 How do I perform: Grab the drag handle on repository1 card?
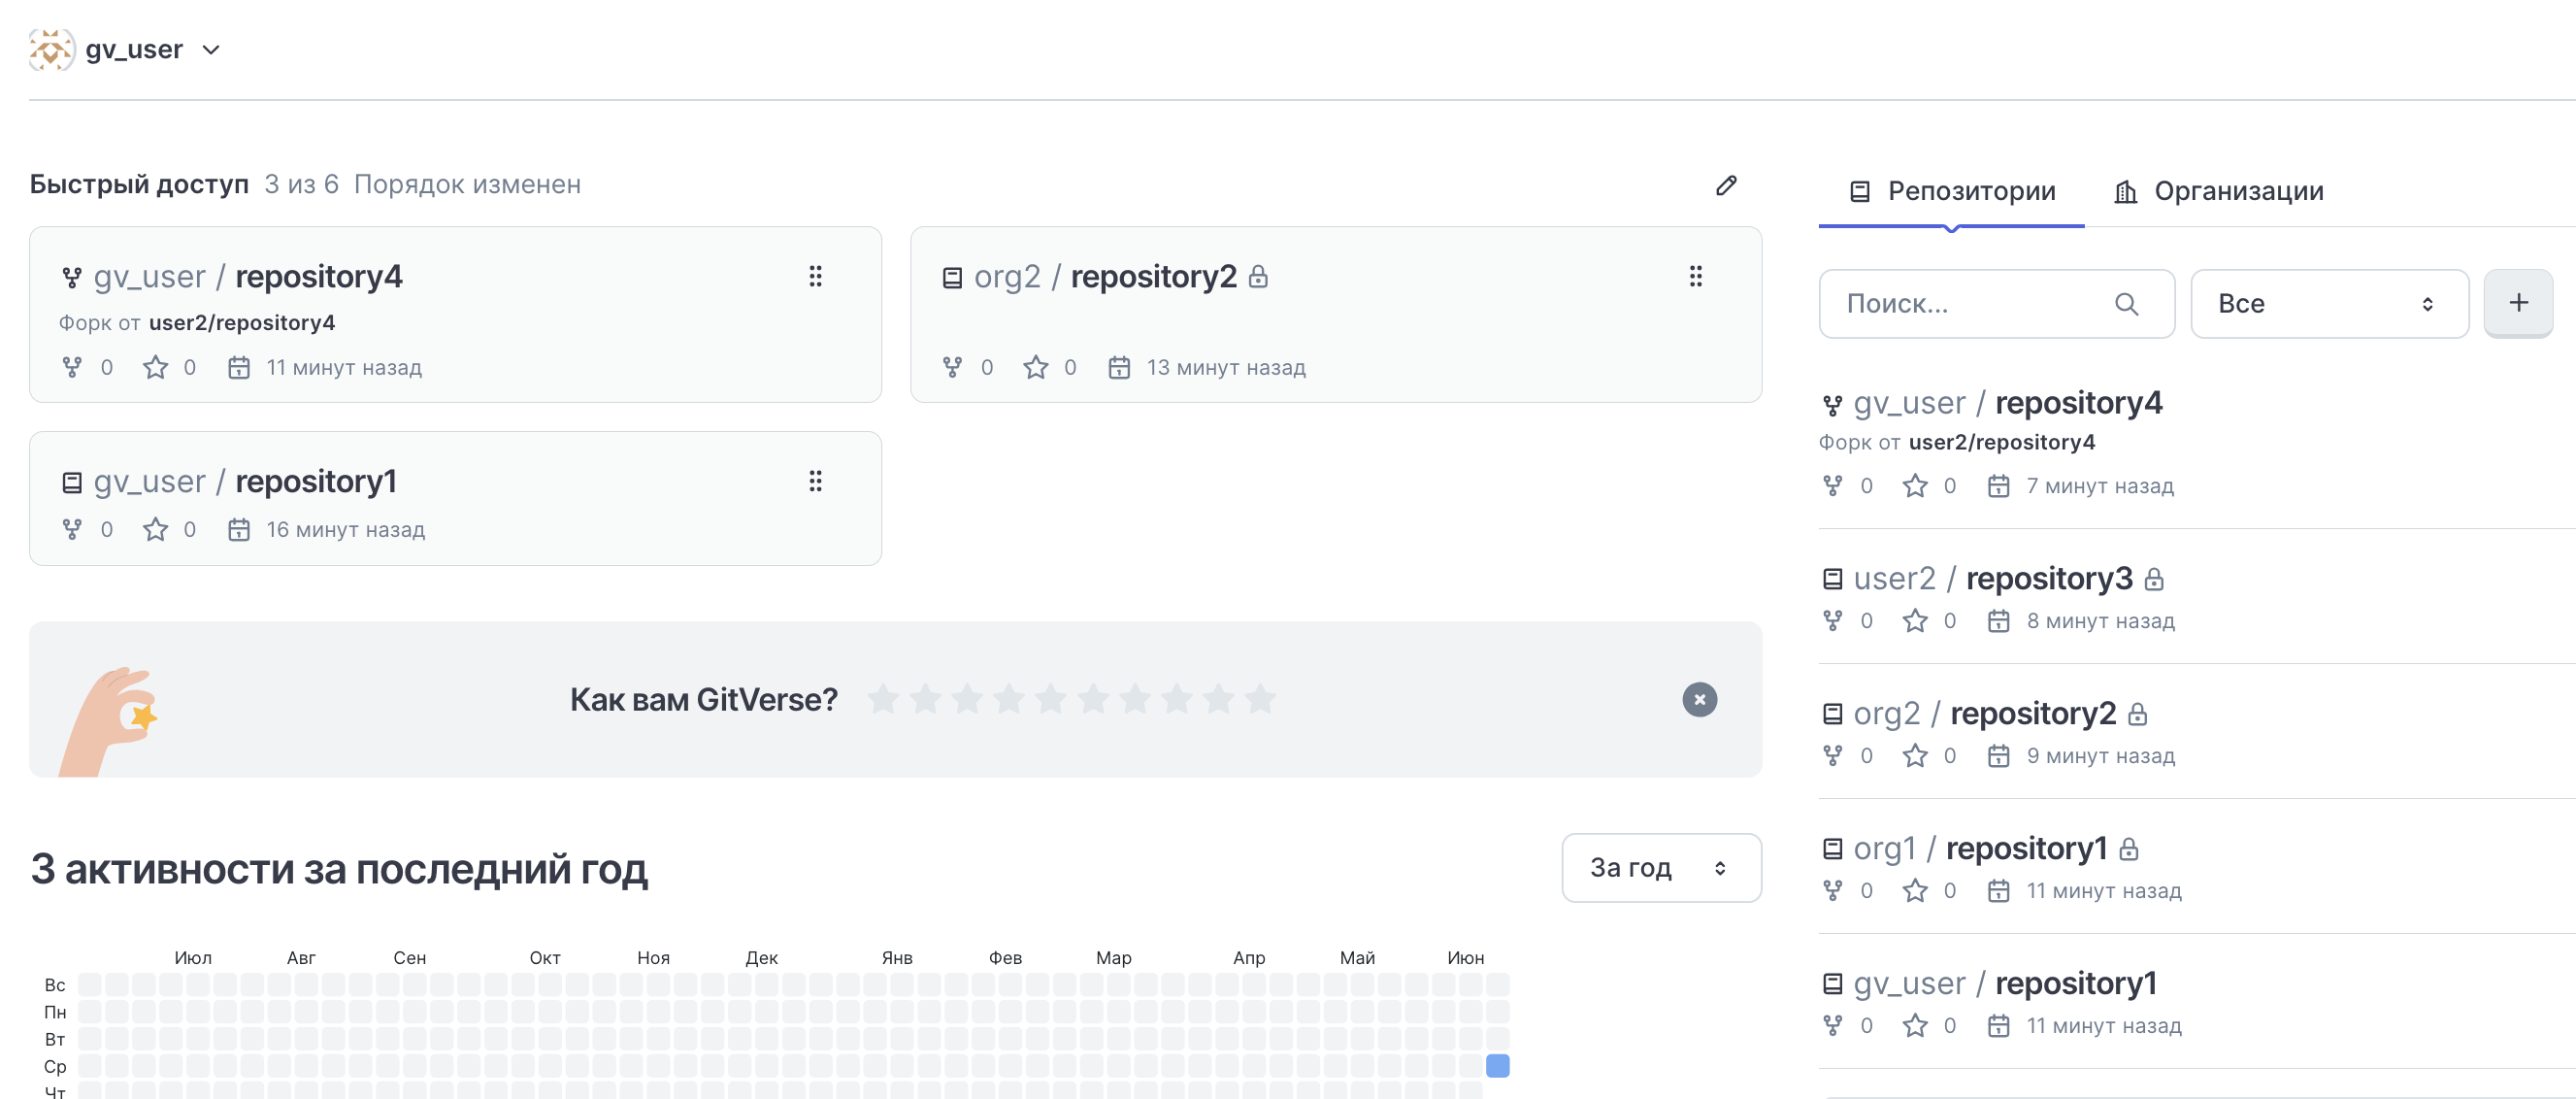tap(815, 481)
